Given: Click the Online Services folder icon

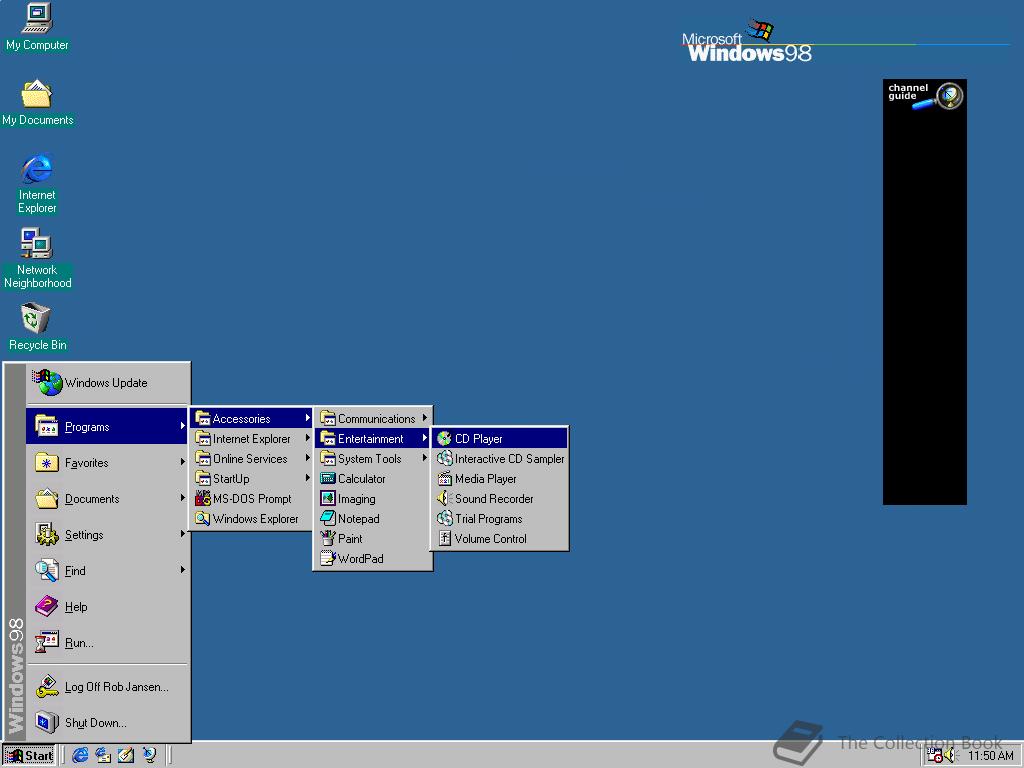Looking at the screenshot, I should (x=203, y=458).
